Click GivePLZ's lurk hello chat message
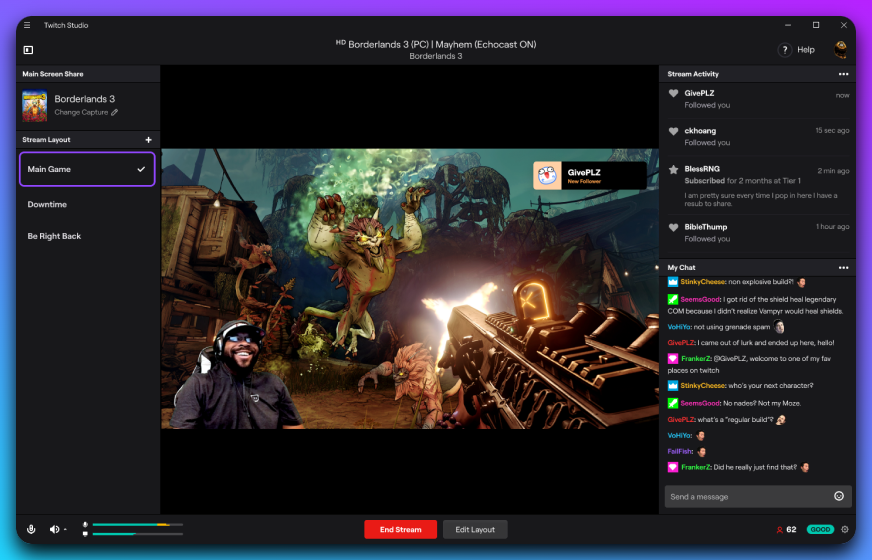872x560 pixels. point(751,343)
